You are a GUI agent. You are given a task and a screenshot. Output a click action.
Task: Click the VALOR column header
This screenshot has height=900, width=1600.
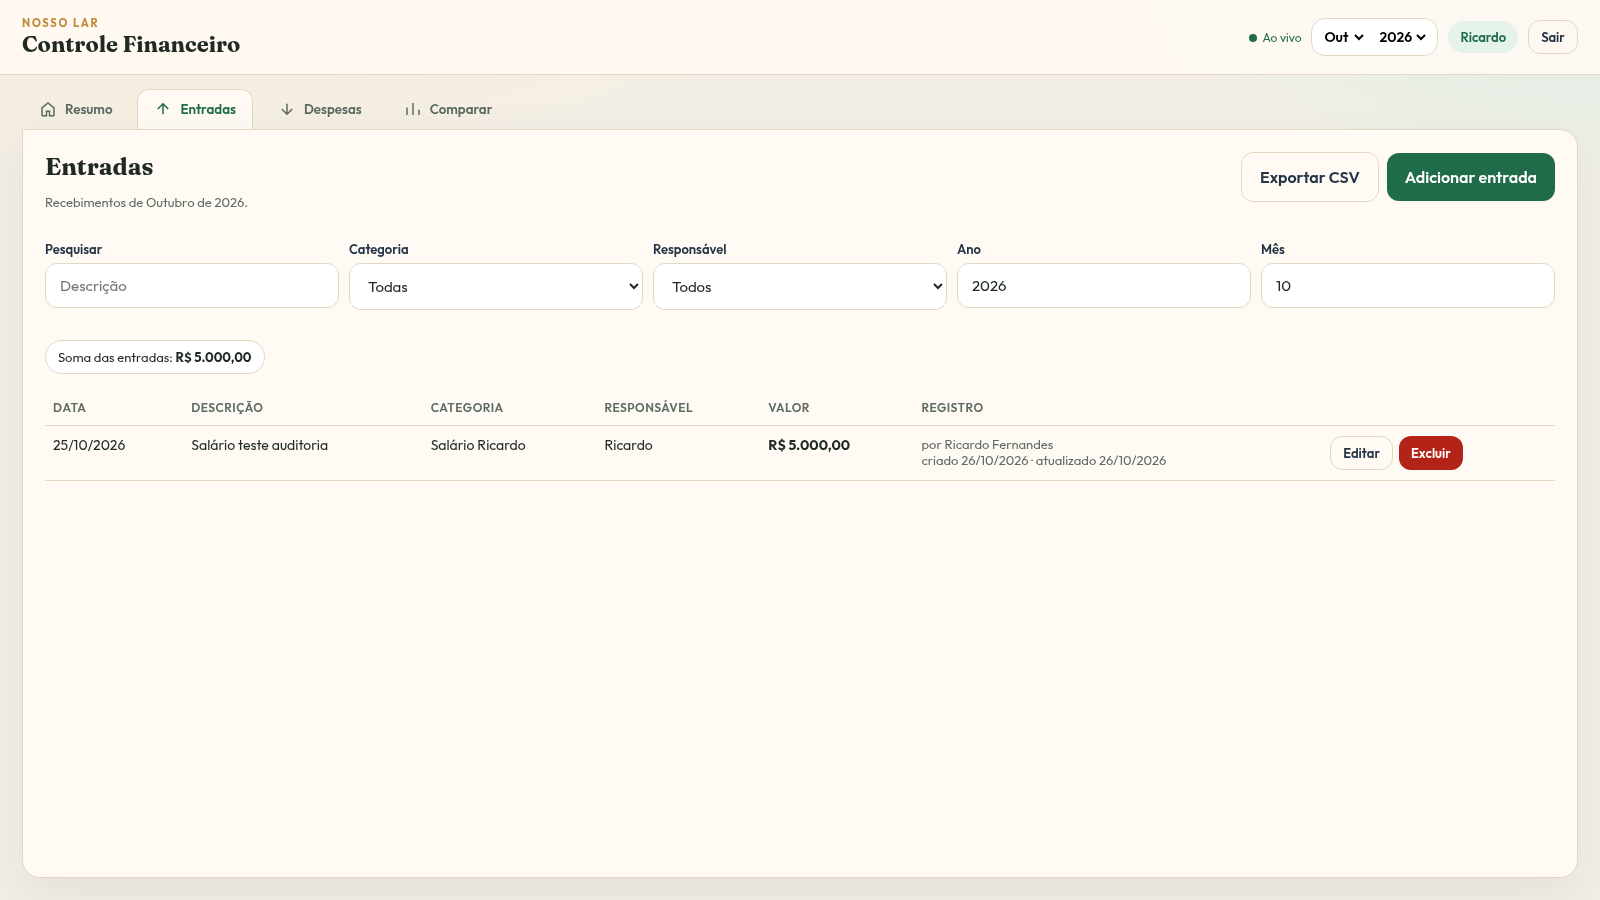789,408
